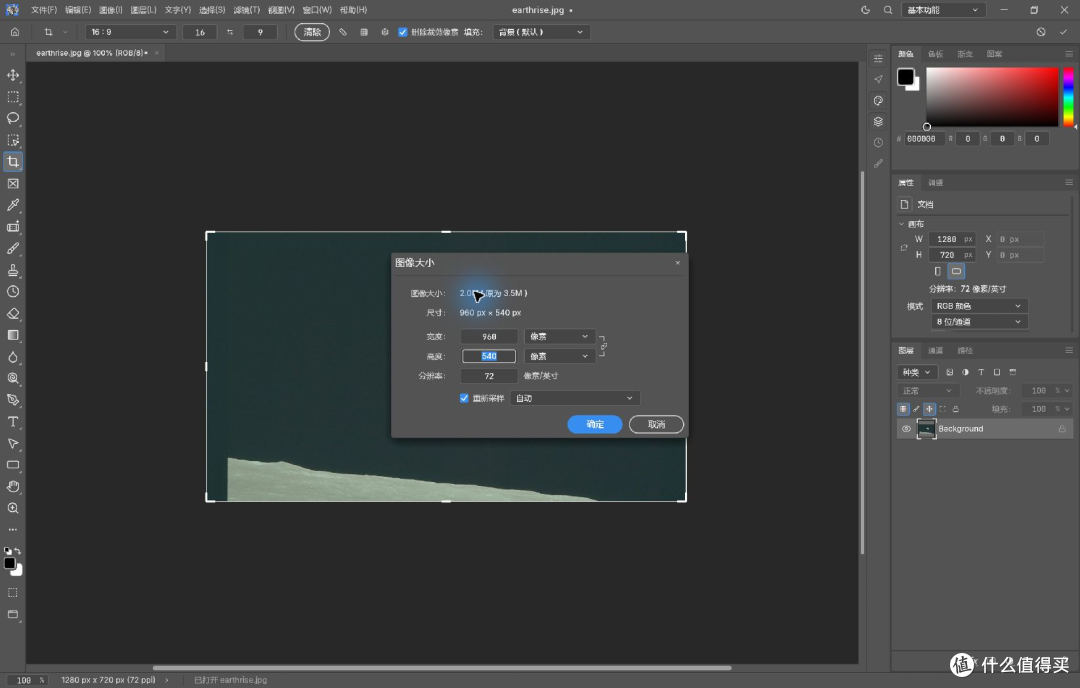Click the Home icon in options bar
The image size is (1080, 688).
click(14, 32)
